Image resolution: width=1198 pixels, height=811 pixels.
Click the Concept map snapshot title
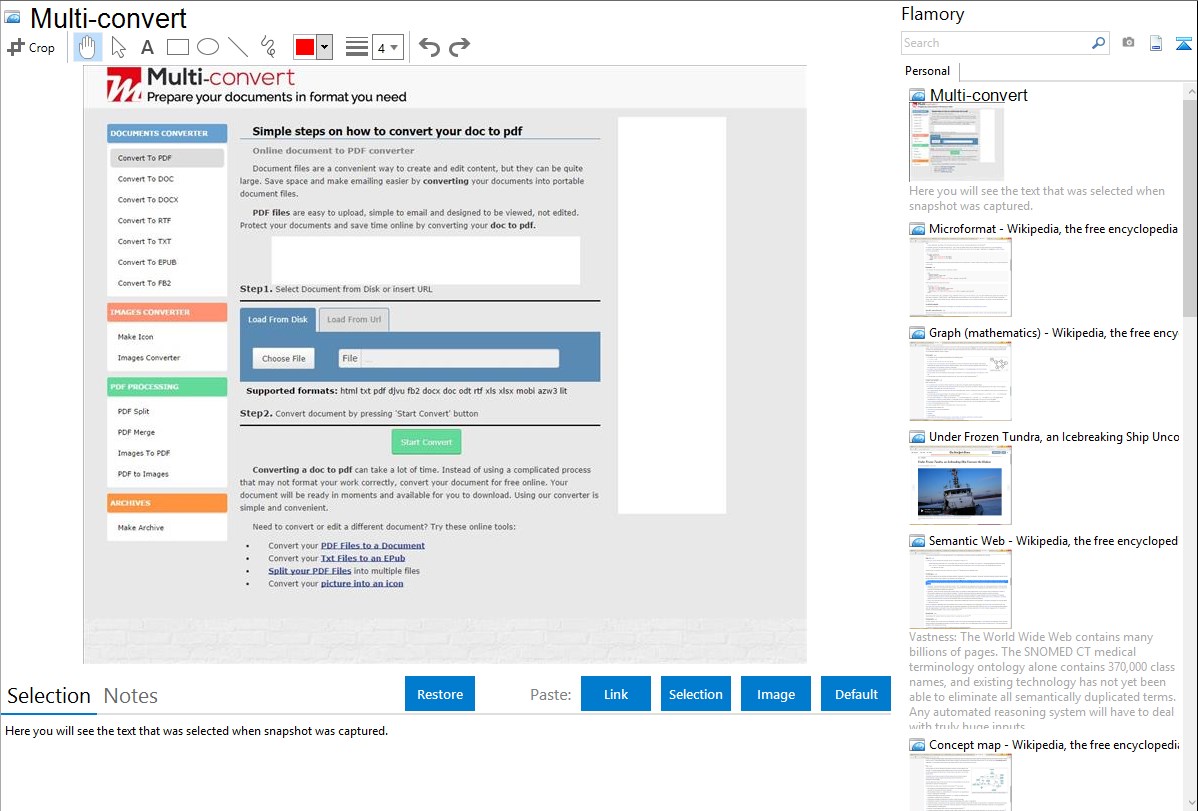tap(1054, 745)
